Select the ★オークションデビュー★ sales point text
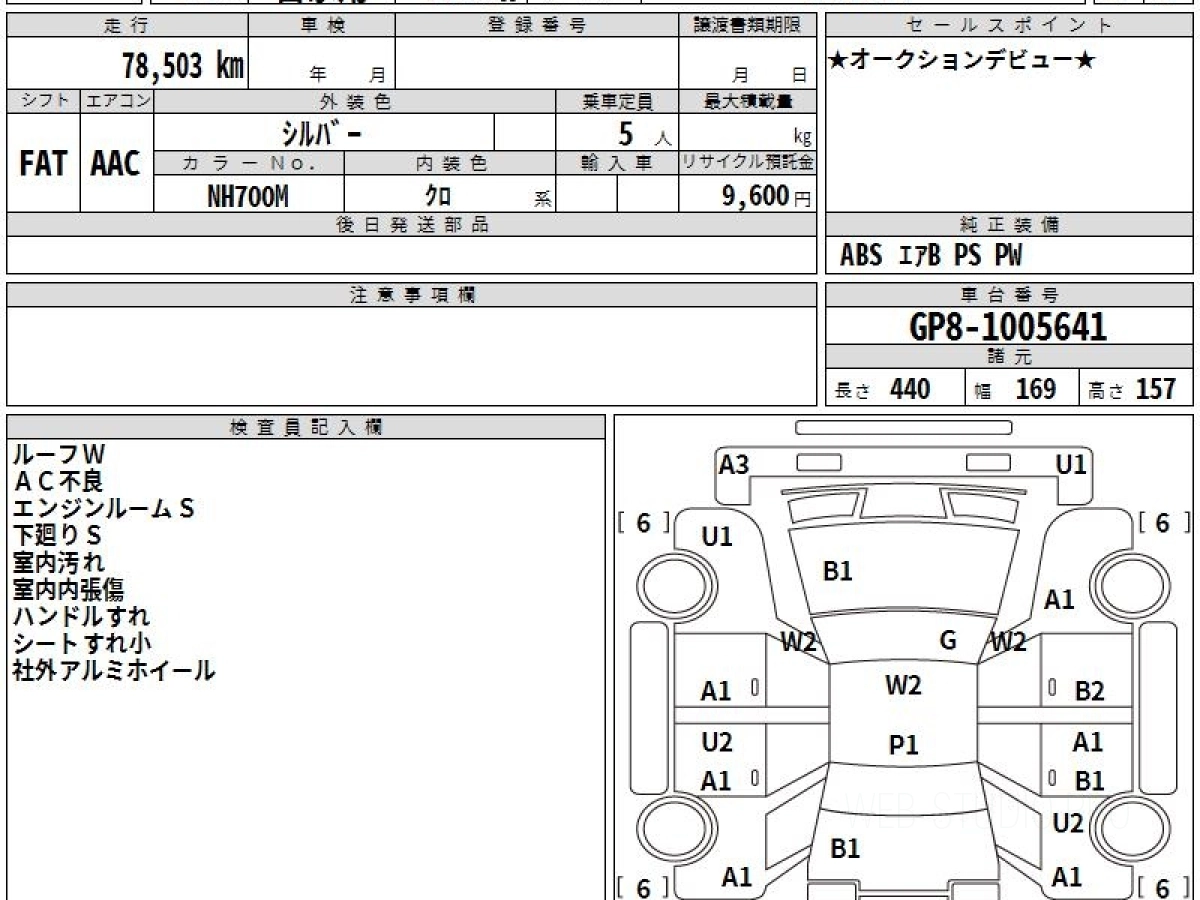This screenshot has height=900, width=1200. coord(962,60)
